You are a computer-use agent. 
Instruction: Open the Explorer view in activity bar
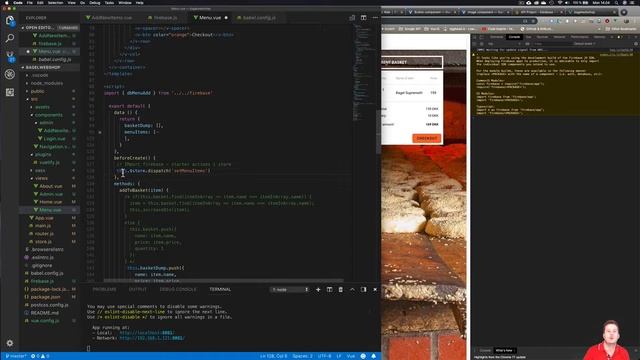pyautogui.click(x=10, y=20)
